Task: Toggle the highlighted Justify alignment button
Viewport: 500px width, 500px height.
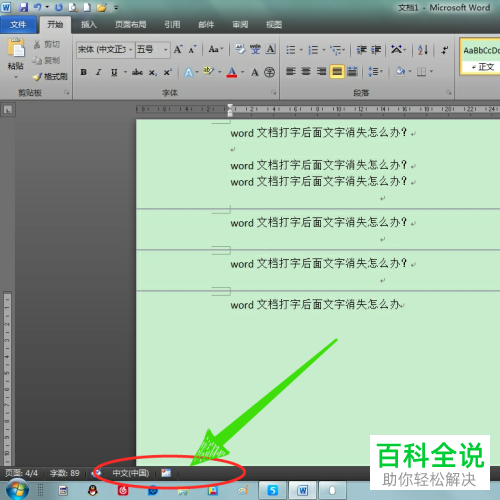Action: tap(337, 71)
